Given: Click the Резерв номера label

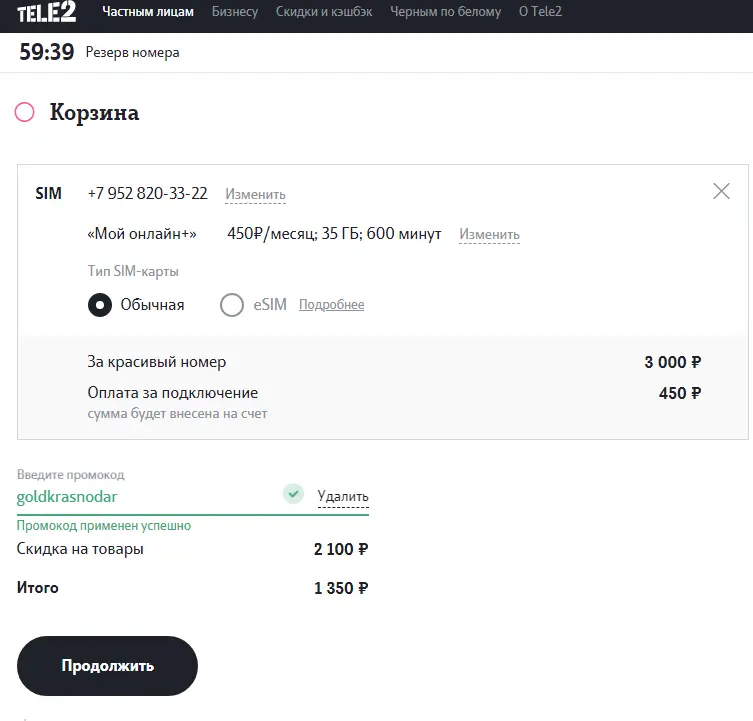Looking at the screenshot, I should tap(133, 52).
